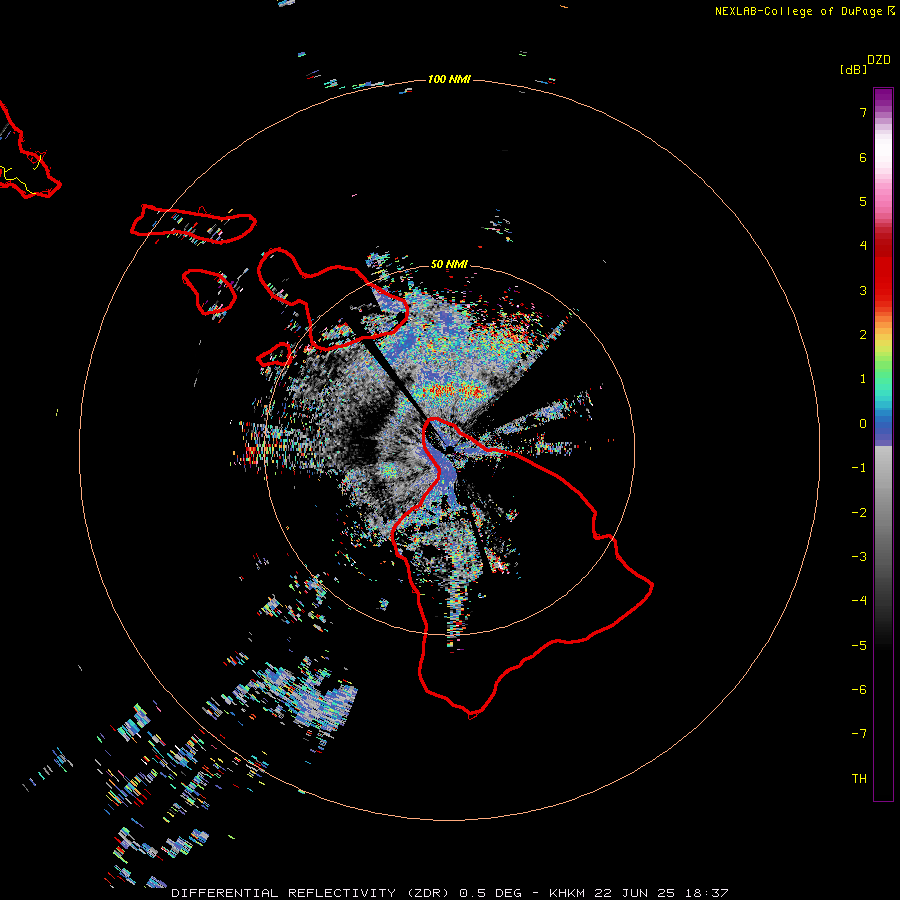This screenshot has width=900, height=900.
Task: Click the ZDR color scale bar
Action: coord(883,444)
